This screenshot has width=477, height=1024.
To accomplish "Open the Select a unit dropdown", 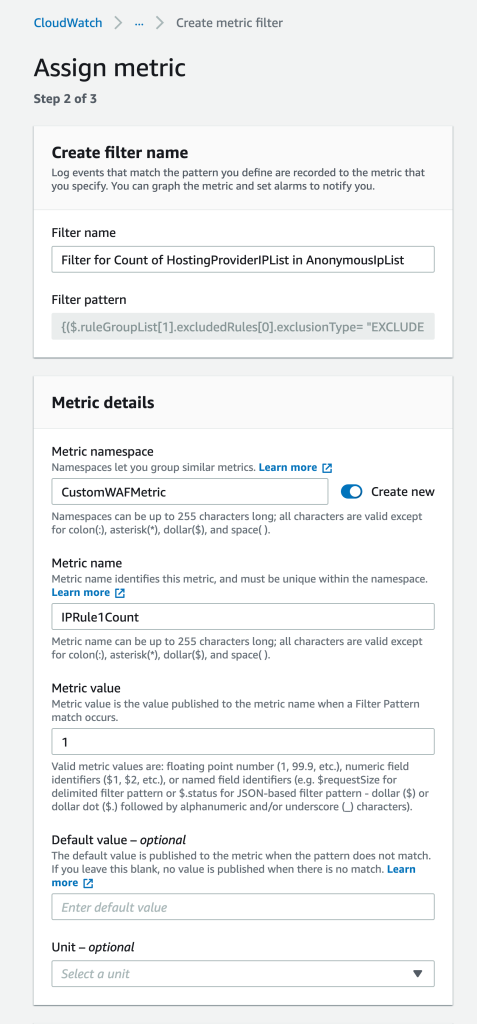I will 243,973.
